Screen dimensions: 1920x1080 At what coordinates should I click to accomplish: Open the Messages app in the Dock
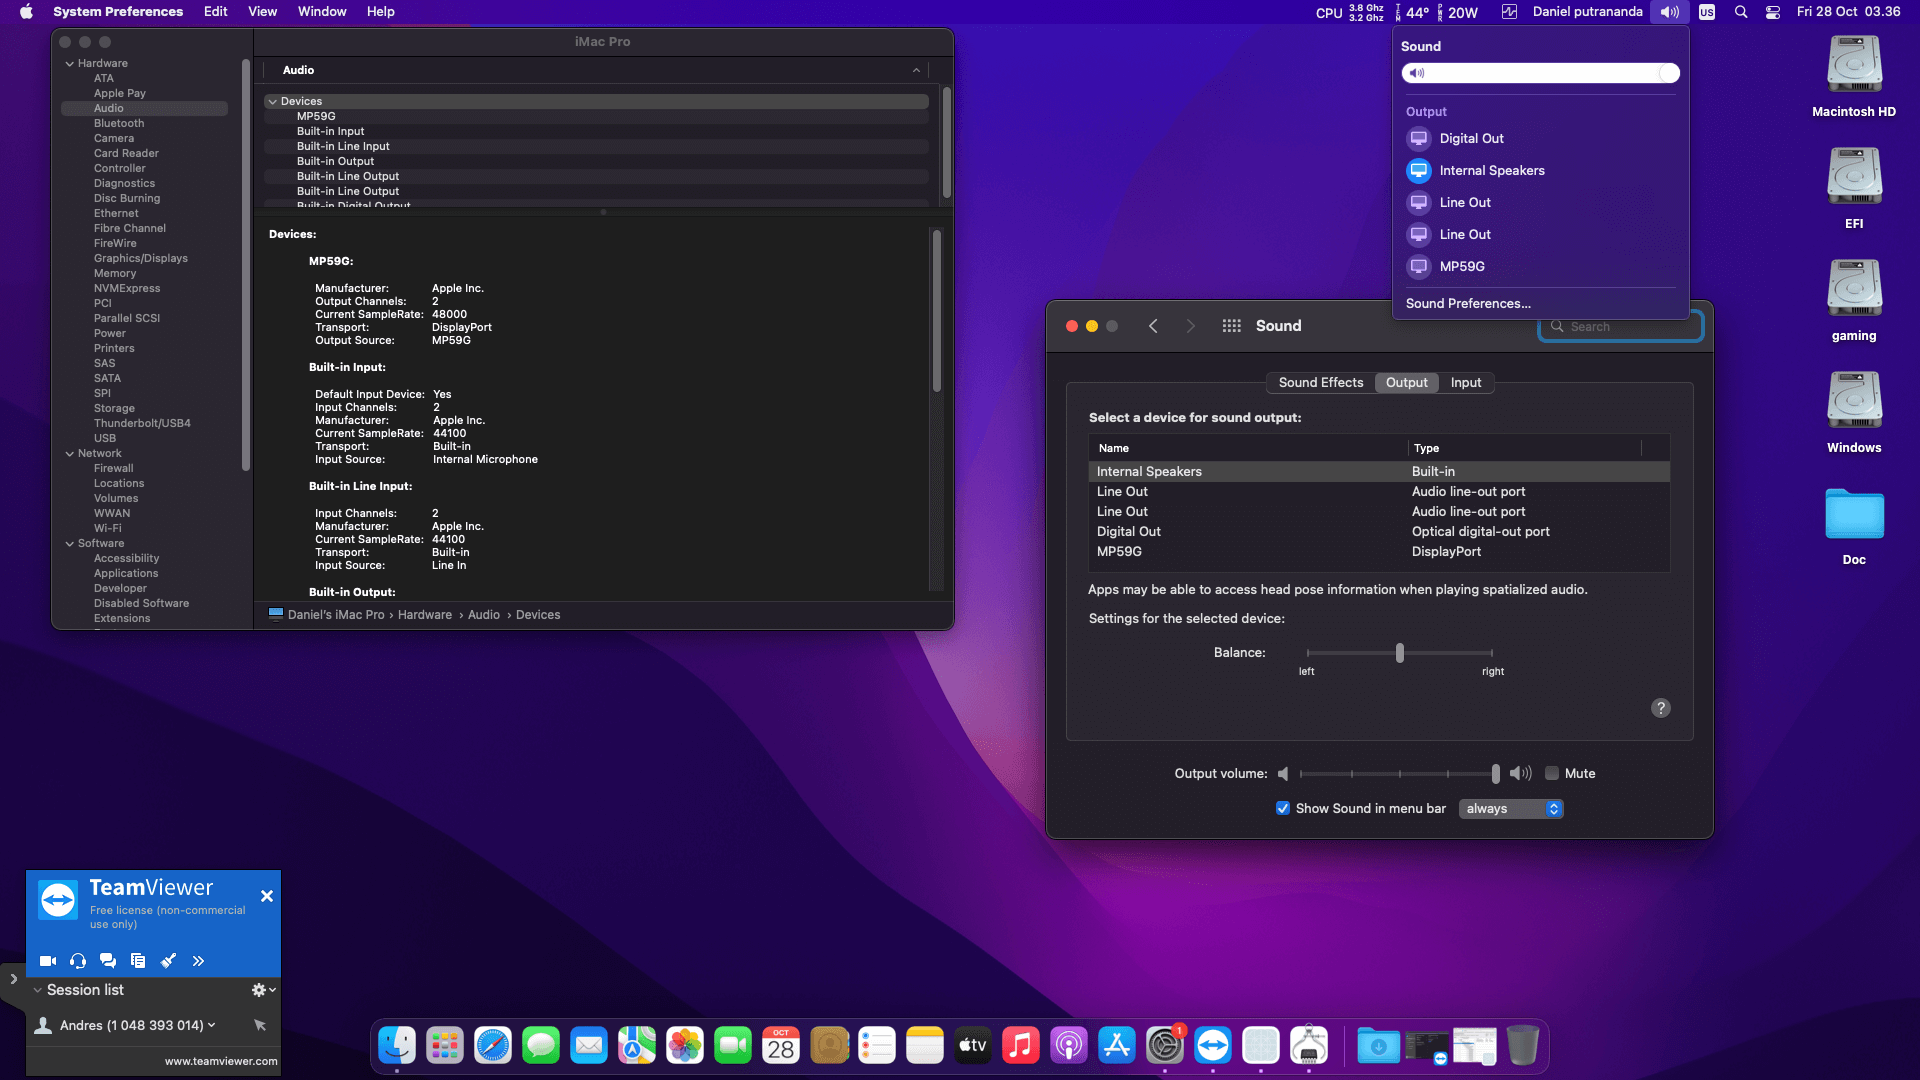click(x=541, y=1046)
